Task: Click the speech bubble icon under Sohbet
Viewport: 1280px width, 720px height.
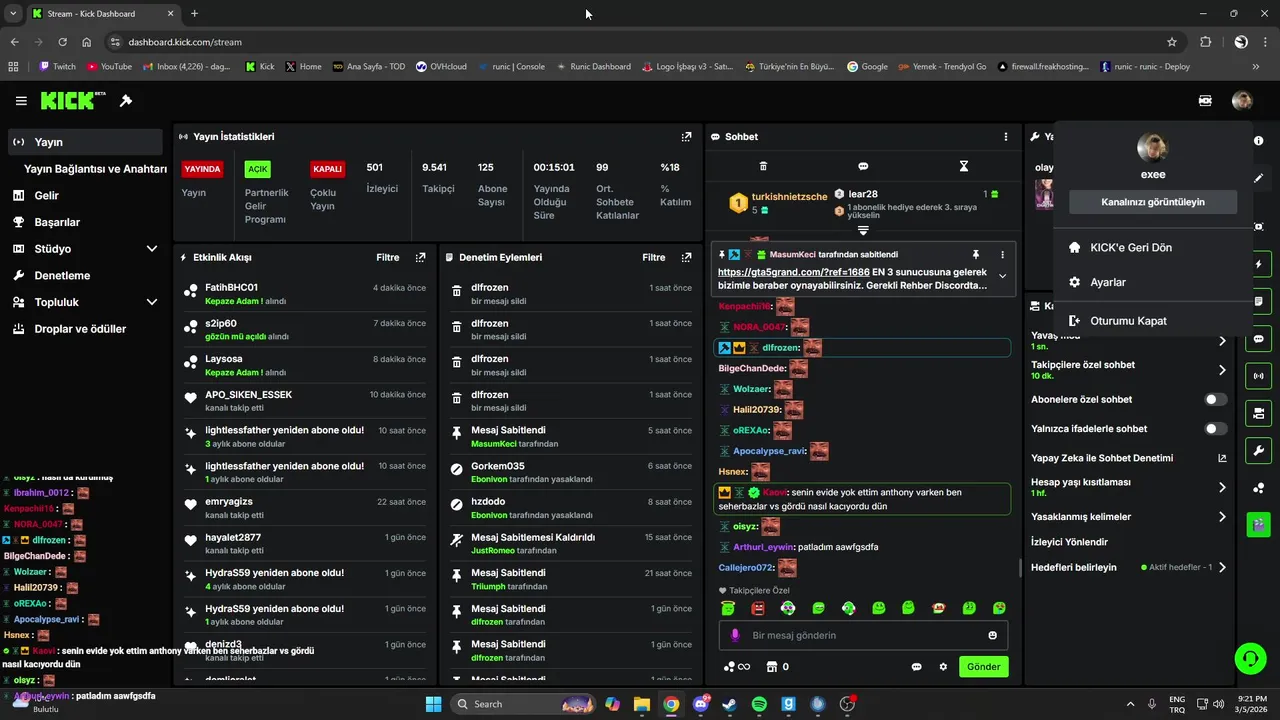Action: (863, 166)
